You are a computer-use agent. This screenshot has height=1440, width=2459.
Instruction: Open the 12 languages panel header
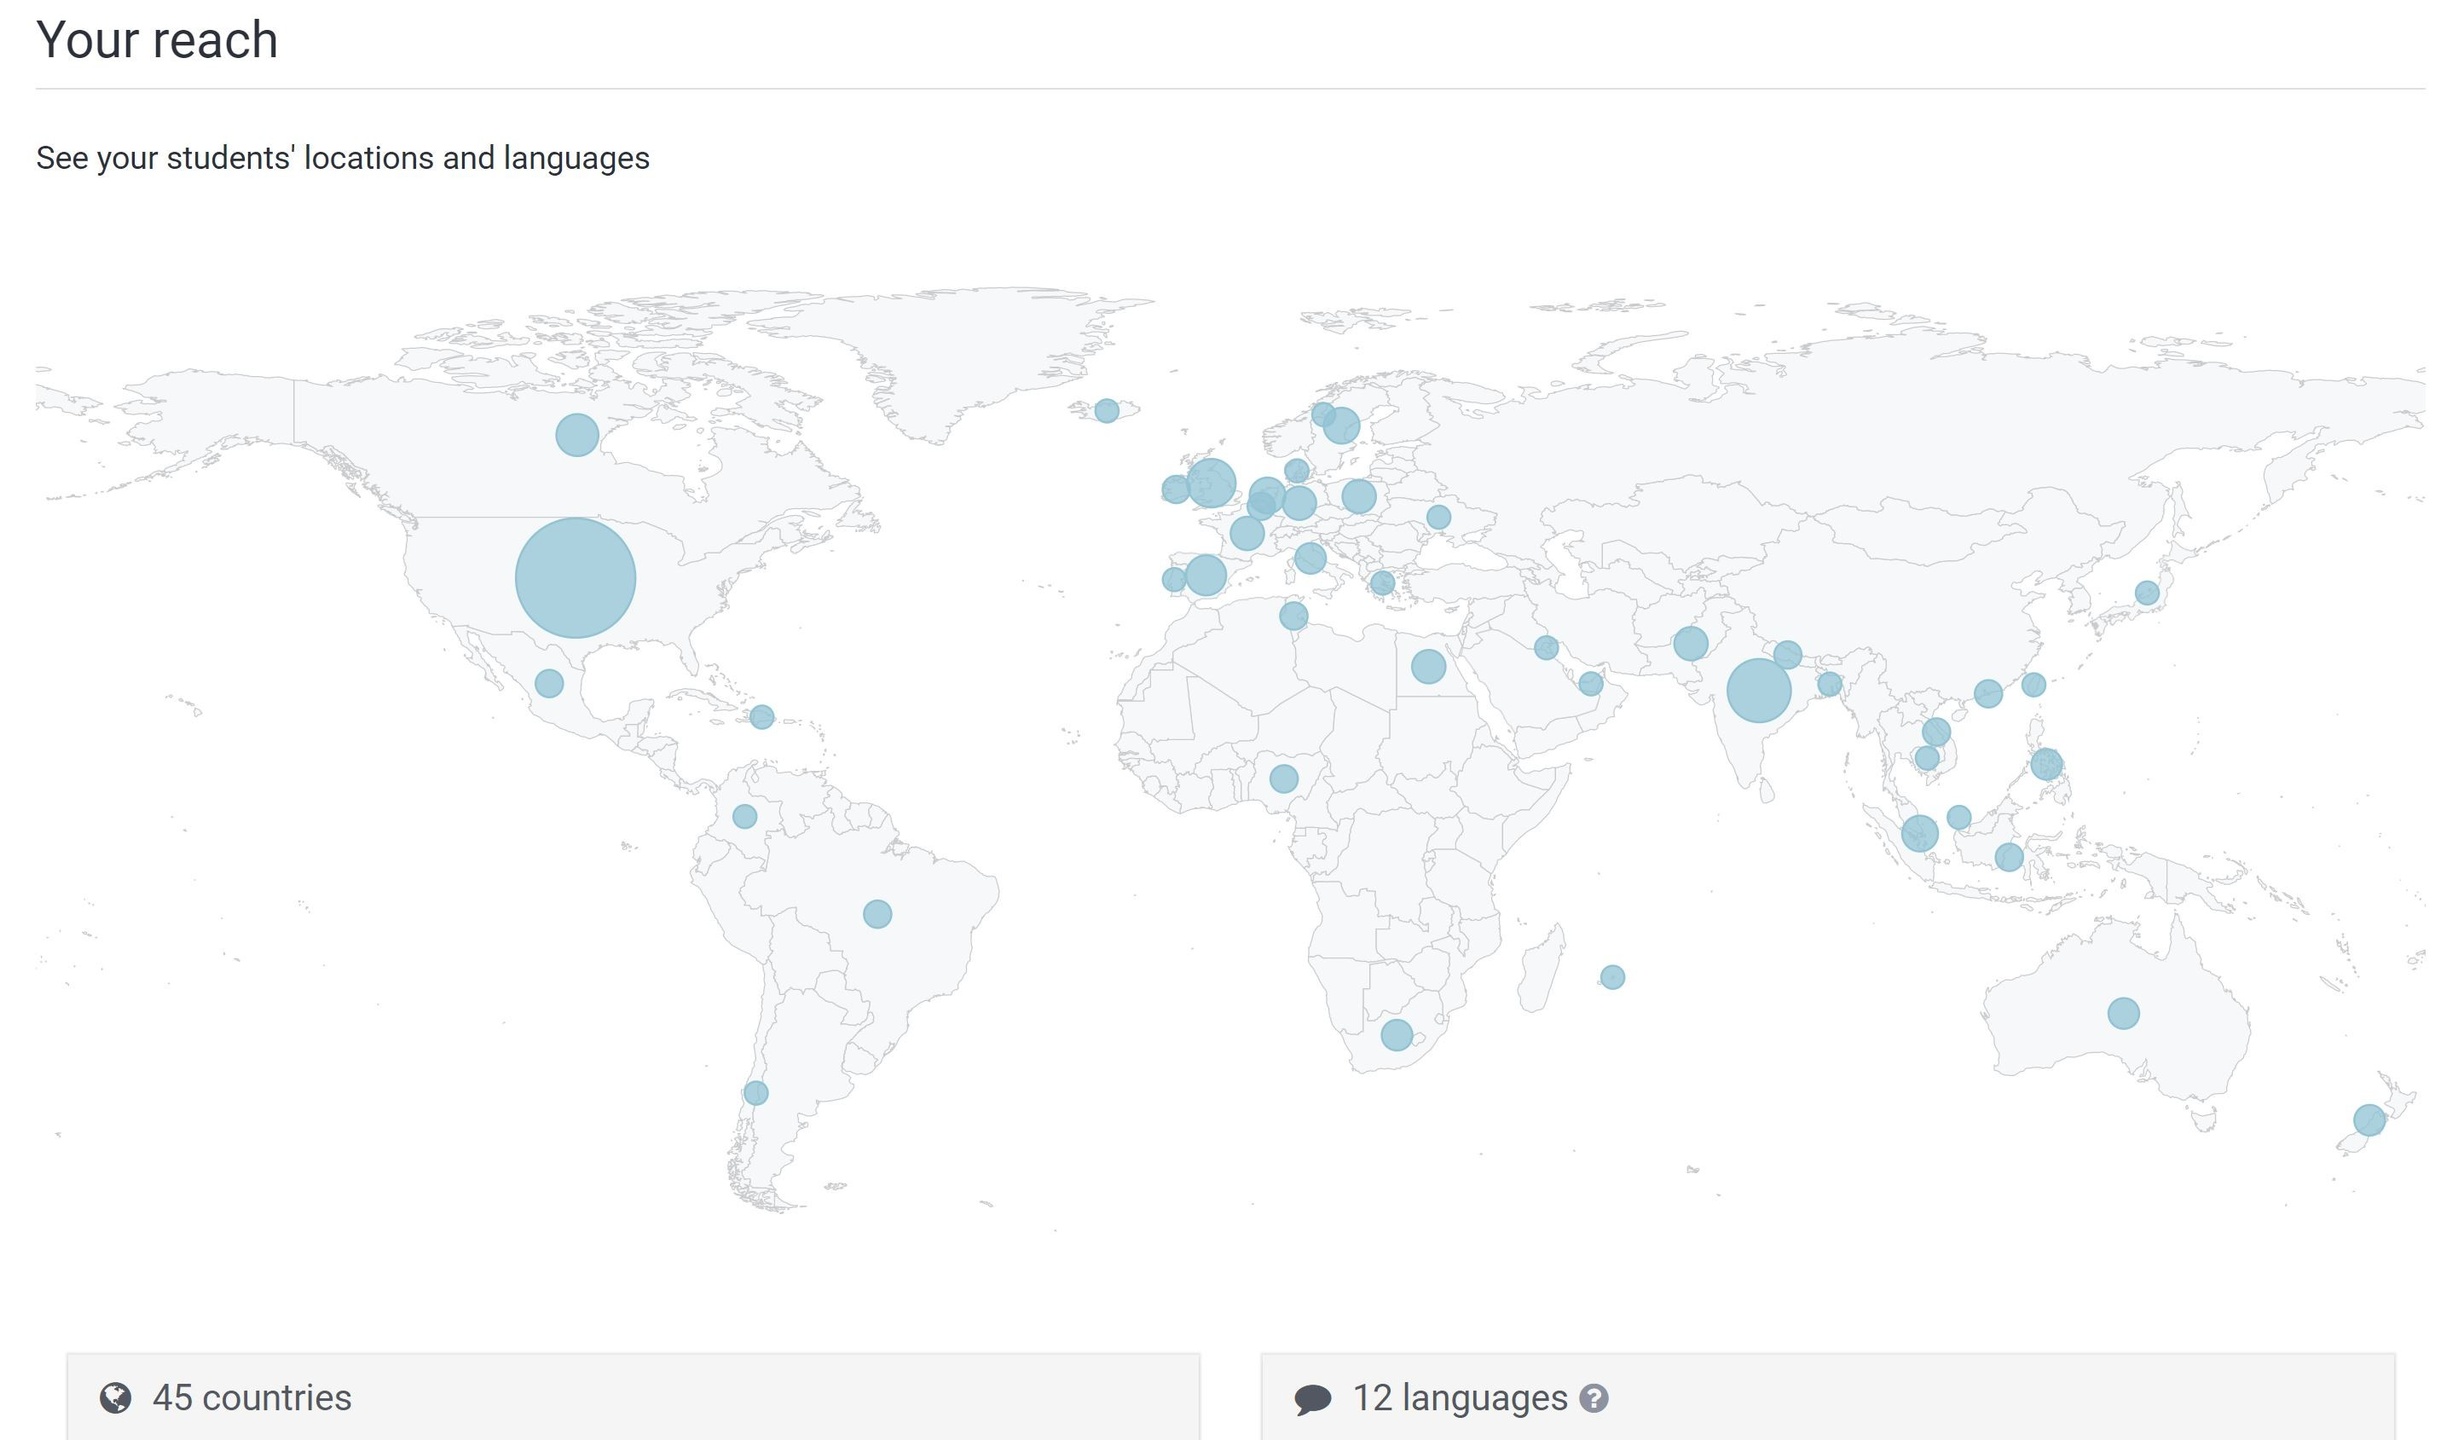(x=1459, y=1398)
